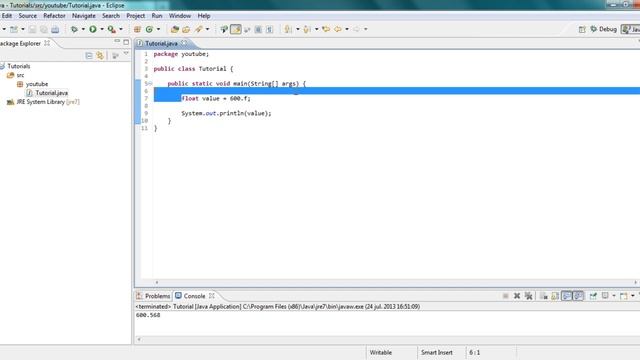Click the Print icon in toolbar
The image size is (640, 360).
tap(55, 29)
